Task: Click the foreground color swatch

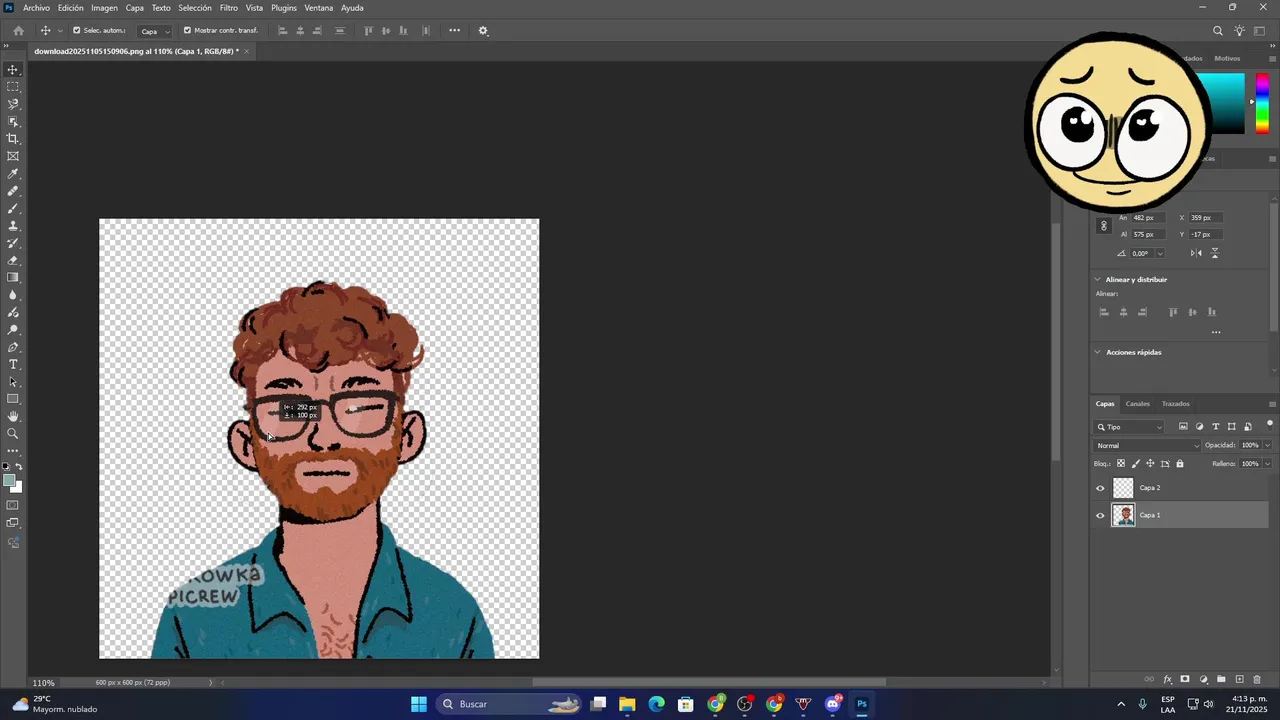Action: click(9, 481)
